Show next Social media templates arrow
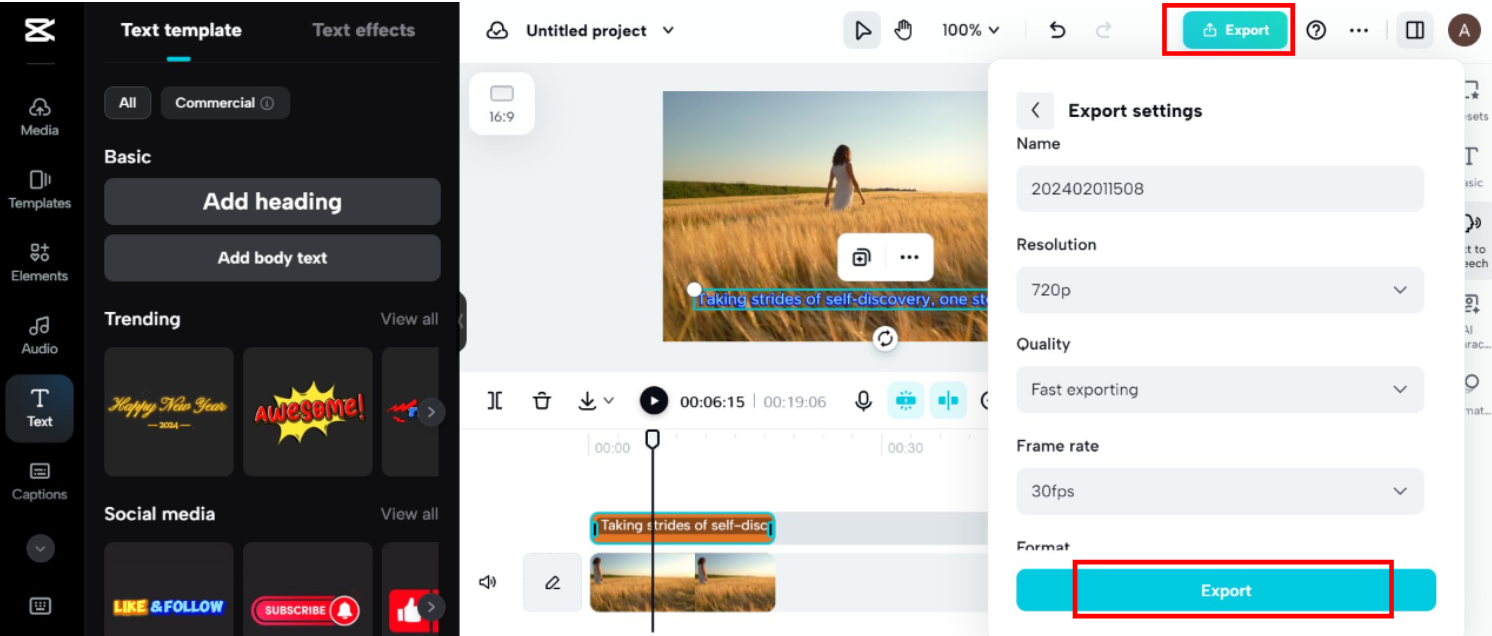The height and width of the screenshot is (636, 1492). point(430,606)
